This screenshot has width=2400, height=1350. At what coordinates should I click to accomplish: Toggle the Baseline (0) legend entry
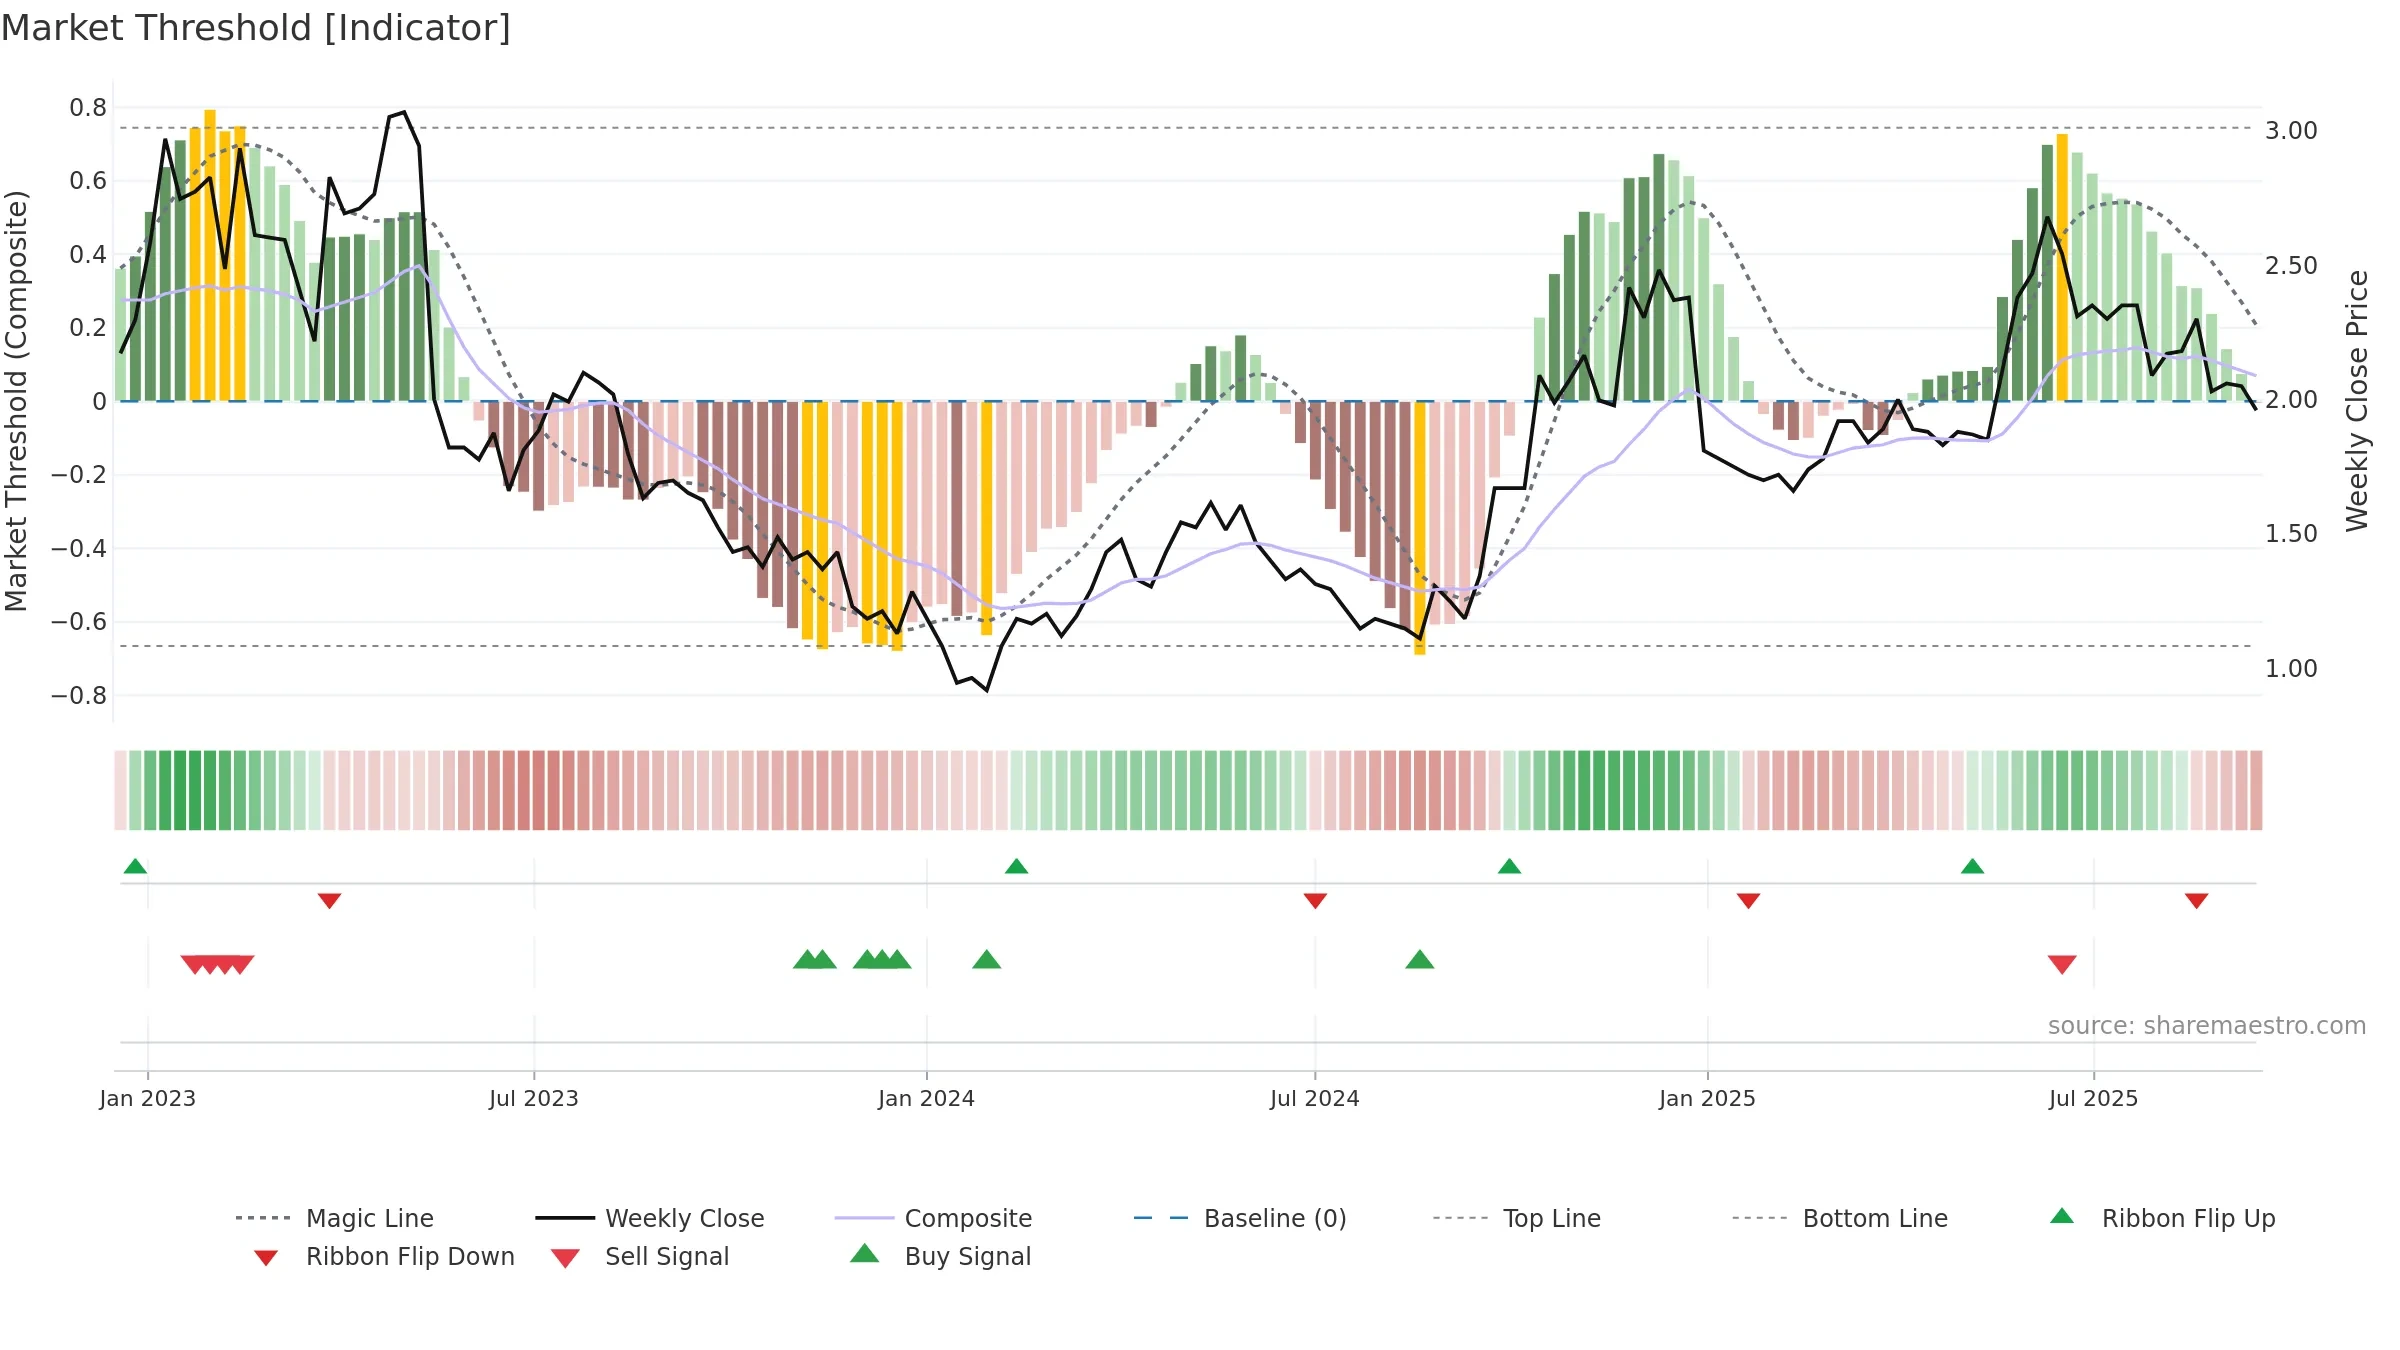click(x=1240, y=1218)
